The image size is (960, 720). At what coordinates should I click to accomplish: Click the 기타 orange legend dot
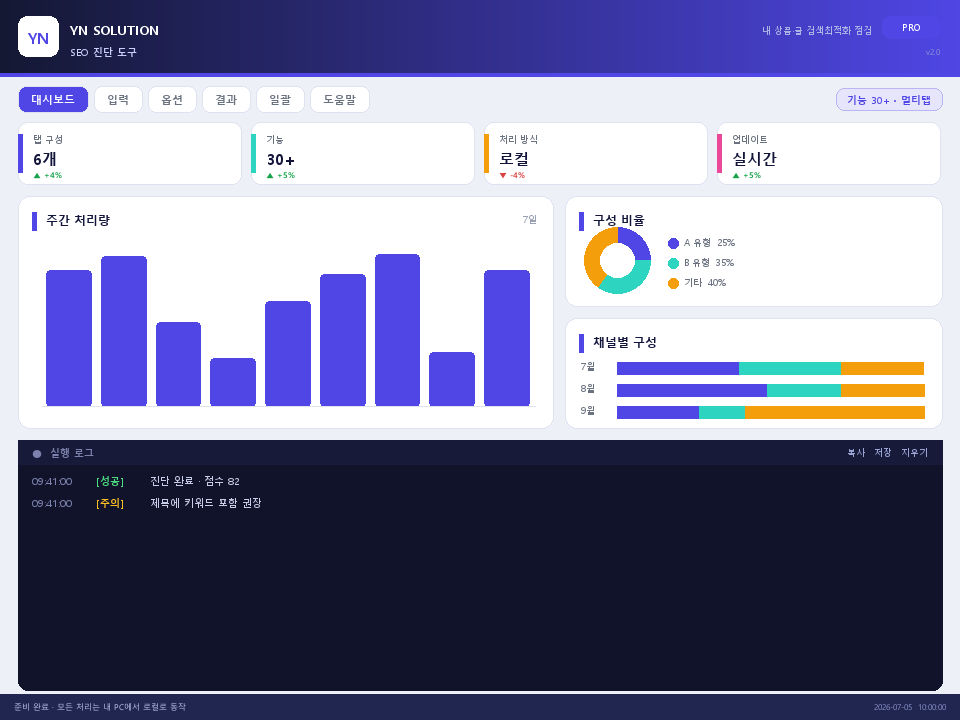(673, 283)
